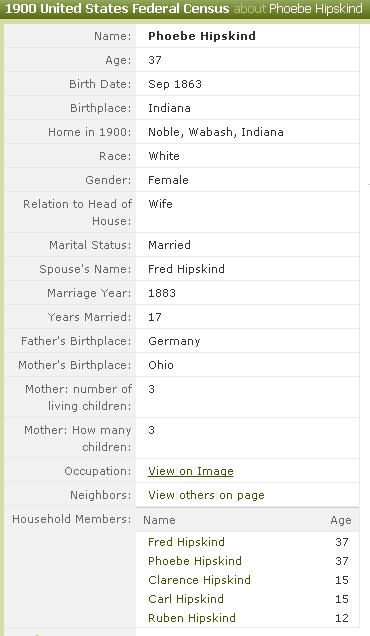
Task: Click the Name column header in household table
Action: (159, 520)
